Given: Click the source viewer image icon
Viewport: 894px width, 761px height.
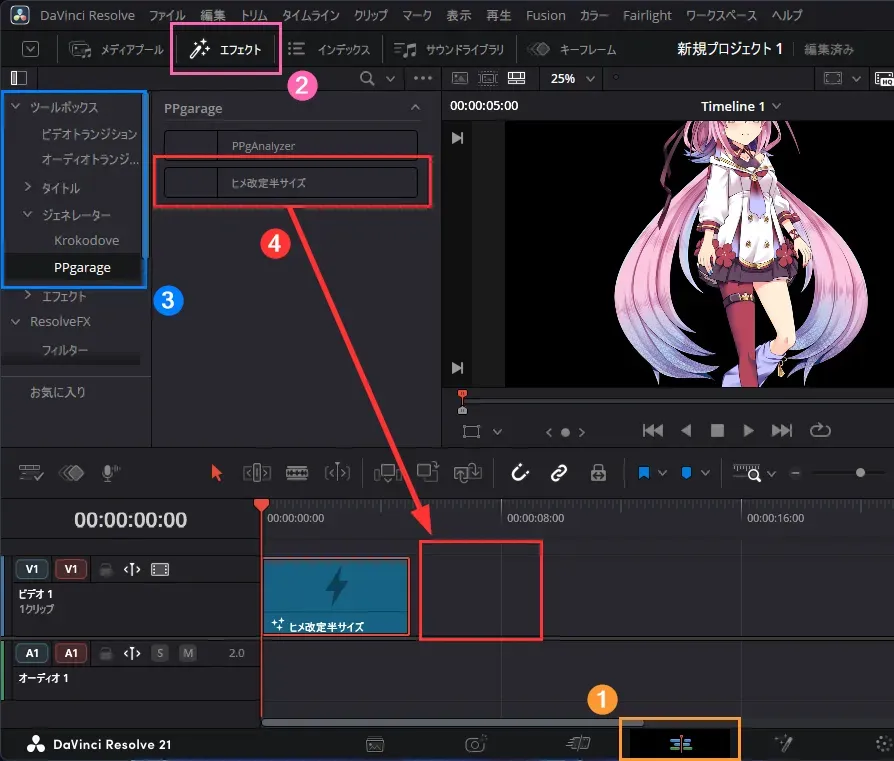Looking at the screenshot, I should pyautogui.click(x=460, y=78).
